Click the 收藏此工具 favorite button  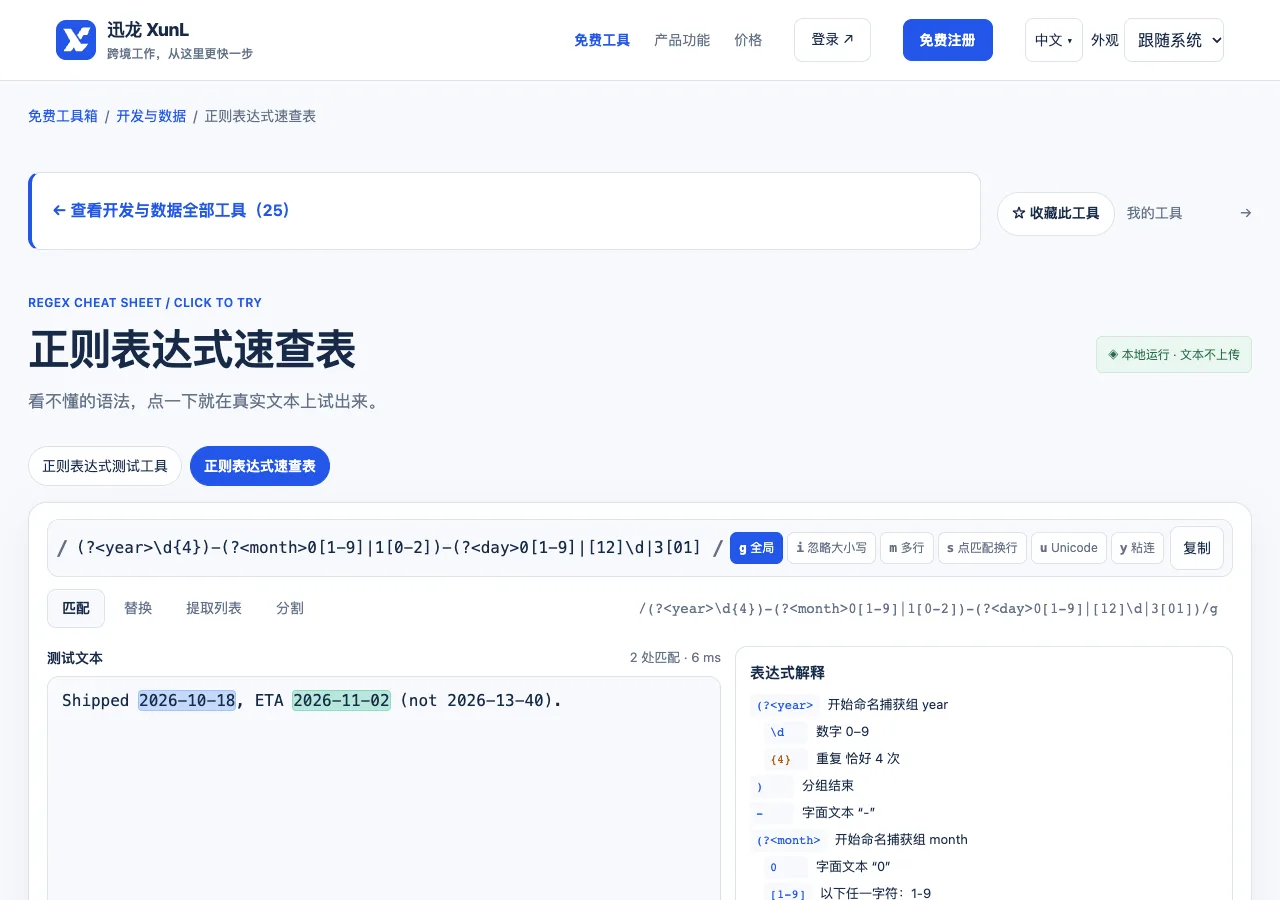click(x=1056, y=214)
